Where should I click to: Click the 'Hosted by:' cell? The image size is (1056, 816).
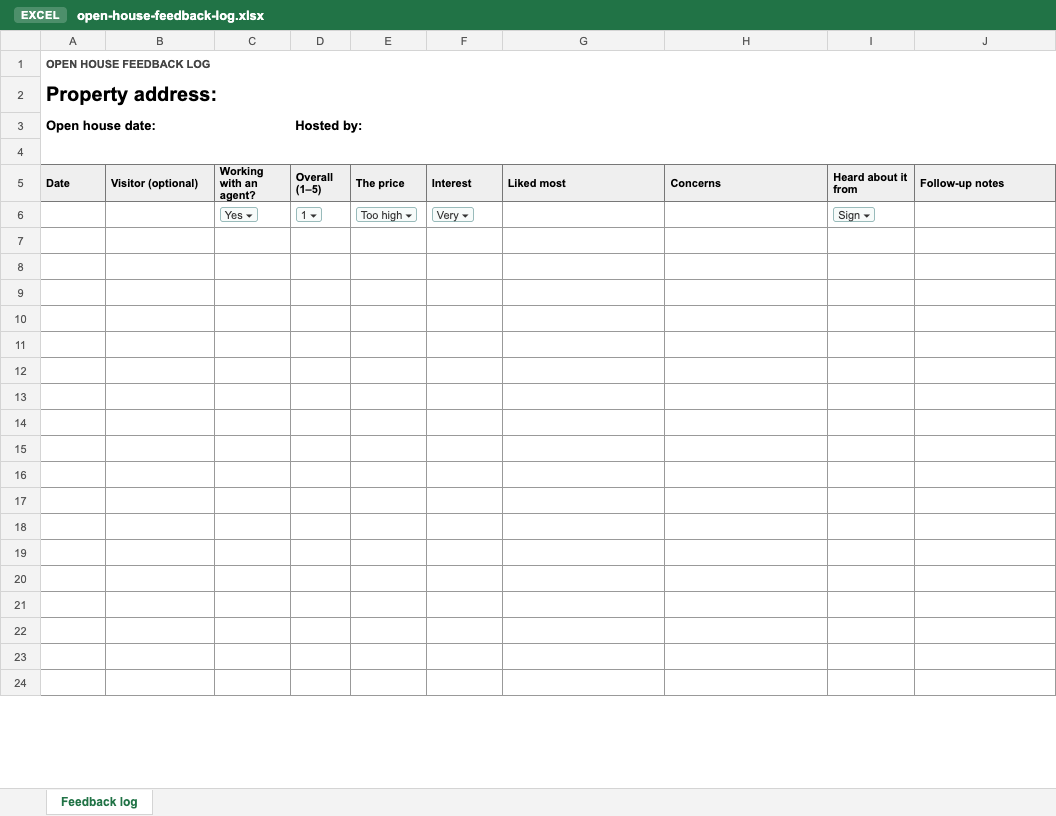328,126
